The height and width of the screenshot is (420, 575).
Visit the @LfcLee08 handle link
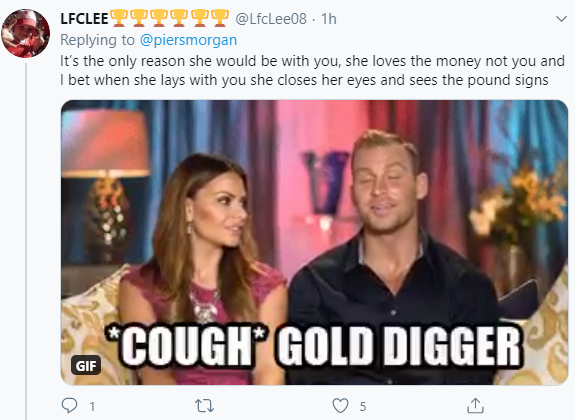point(271,19)
